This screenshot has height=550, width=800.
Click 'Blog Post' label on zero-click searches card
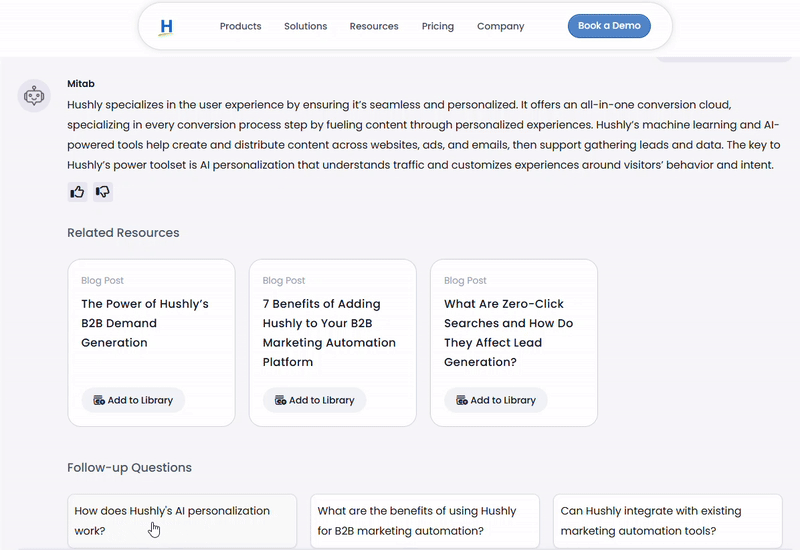(465, 281)
